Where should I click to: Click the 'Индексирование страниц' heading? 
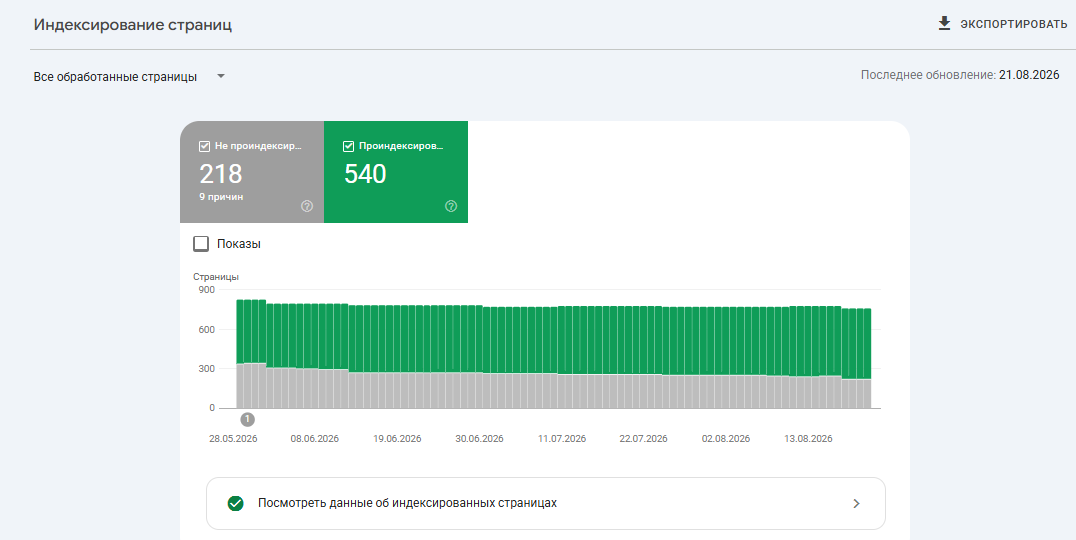pyautogui.click(x=132, y=25)
